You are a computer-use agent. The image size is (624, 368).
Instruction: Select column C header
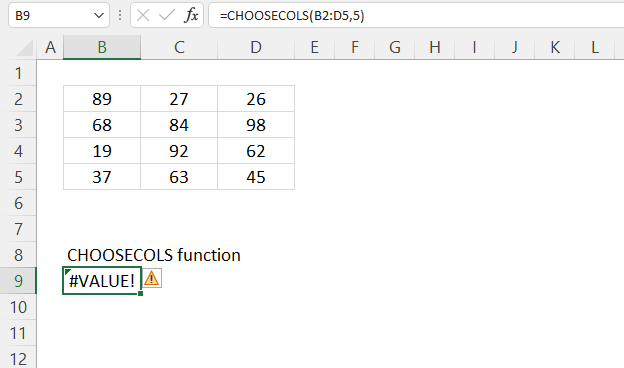(179, 48)
